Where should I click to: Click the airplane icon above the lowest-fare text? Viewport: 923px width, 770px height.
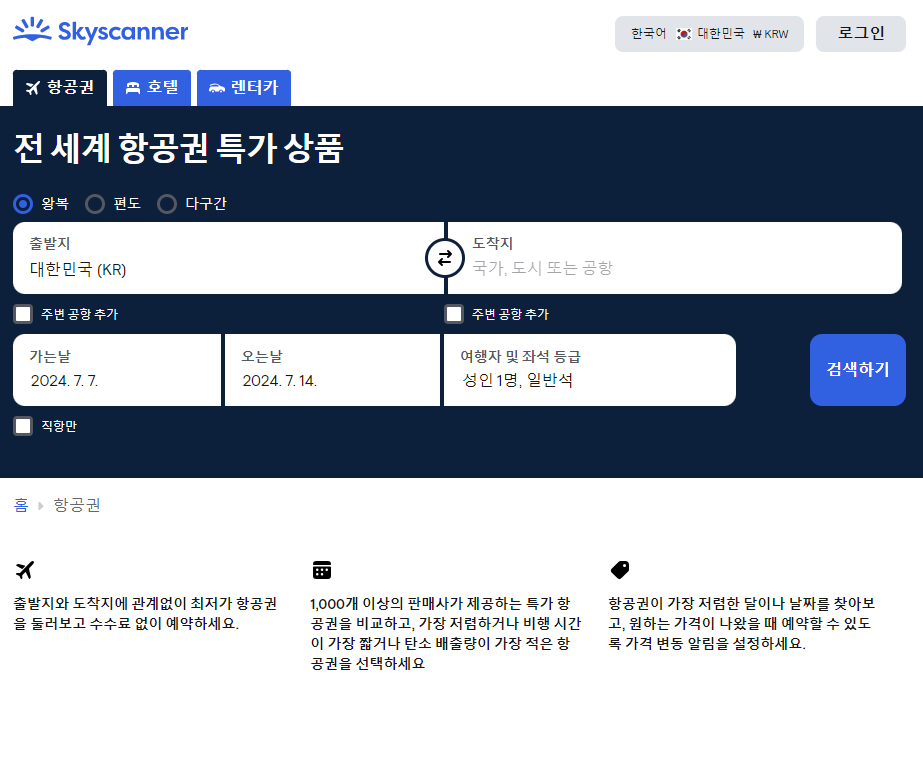pos(25,570)
